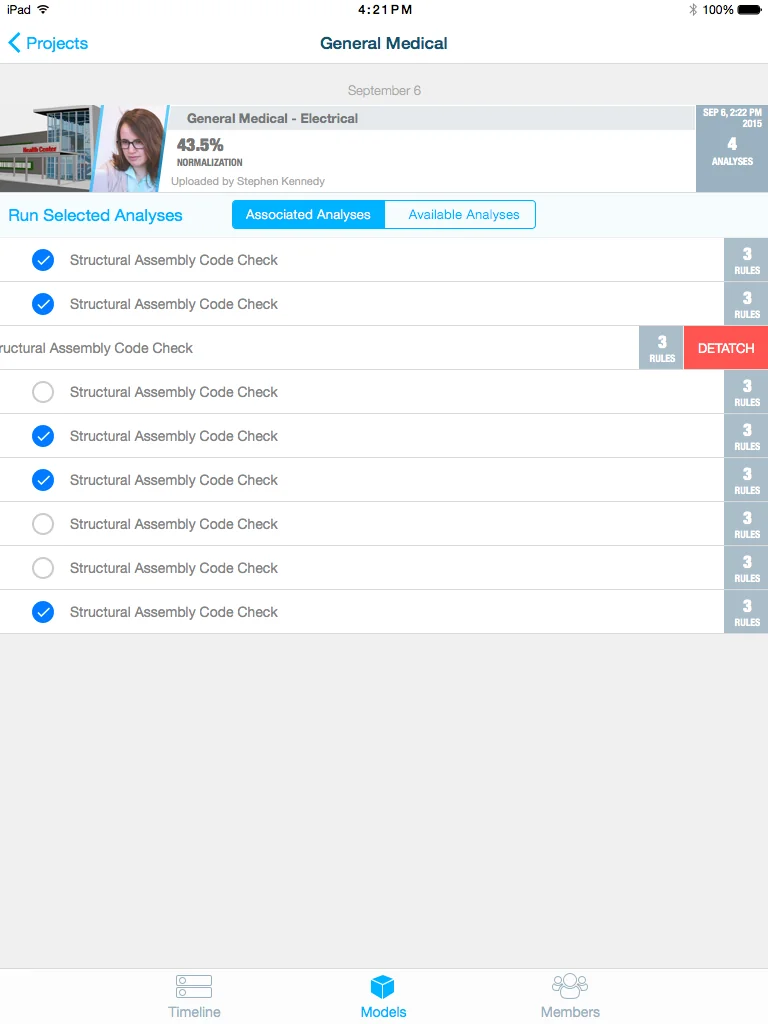Tap the uploader's avatar photo
The width and height of the screenshot is (768, 1024).
(x=133, y=149)
